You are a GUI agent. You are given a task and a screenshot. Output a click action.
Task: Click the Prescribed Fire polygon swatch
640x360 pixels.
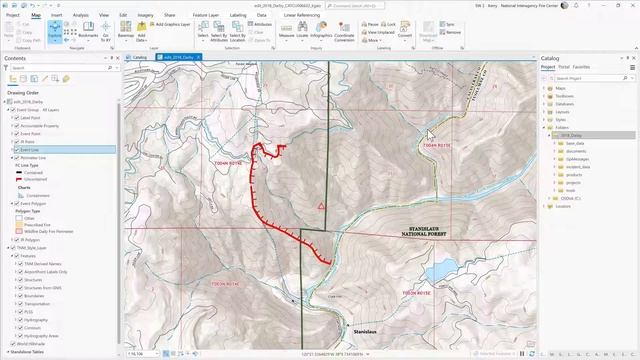click(19, 225)
